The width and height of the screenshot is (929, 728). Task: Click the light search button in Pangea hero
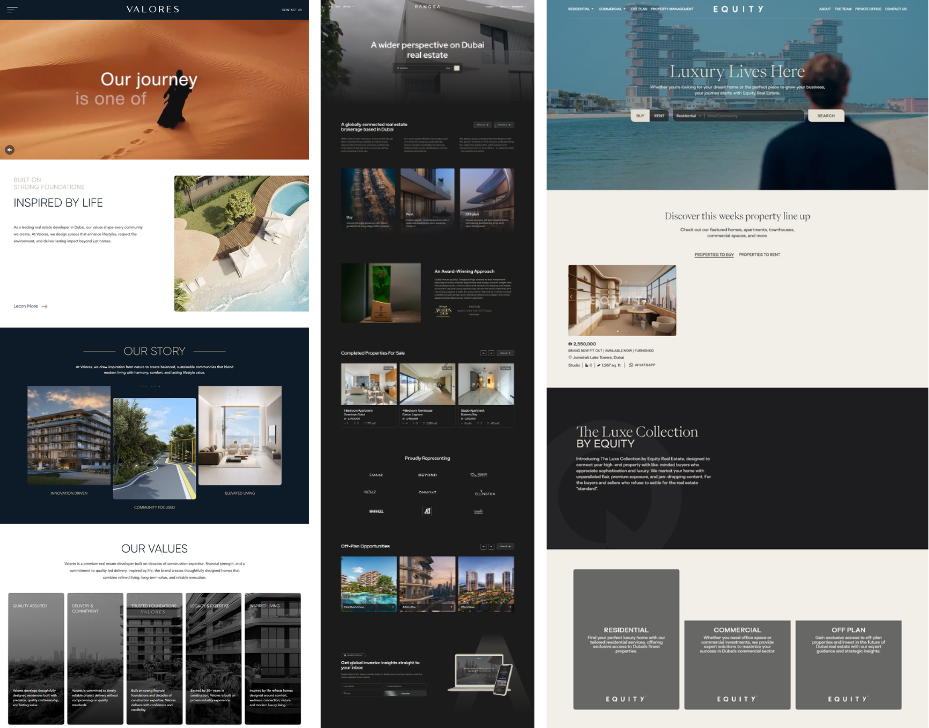(x=457, y=68)
